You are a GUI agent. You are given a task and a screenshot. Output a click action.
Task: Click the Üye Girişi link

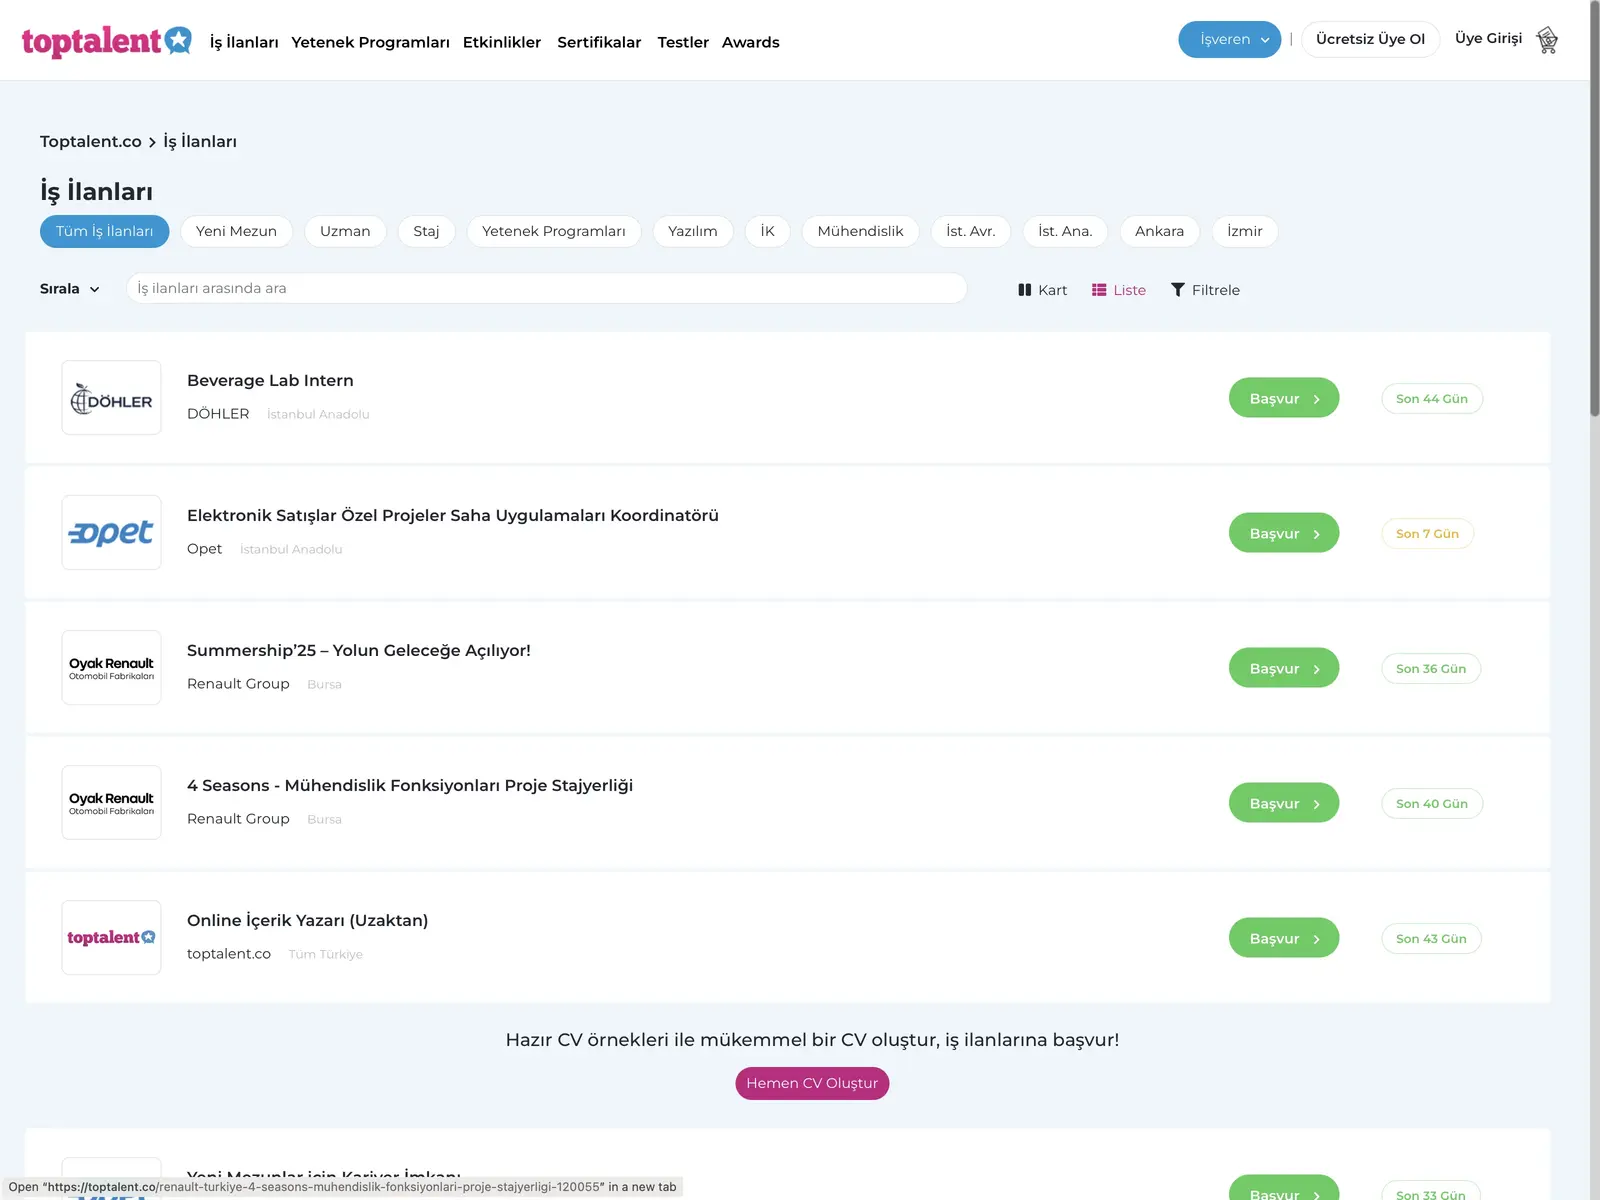point(1488,38)
